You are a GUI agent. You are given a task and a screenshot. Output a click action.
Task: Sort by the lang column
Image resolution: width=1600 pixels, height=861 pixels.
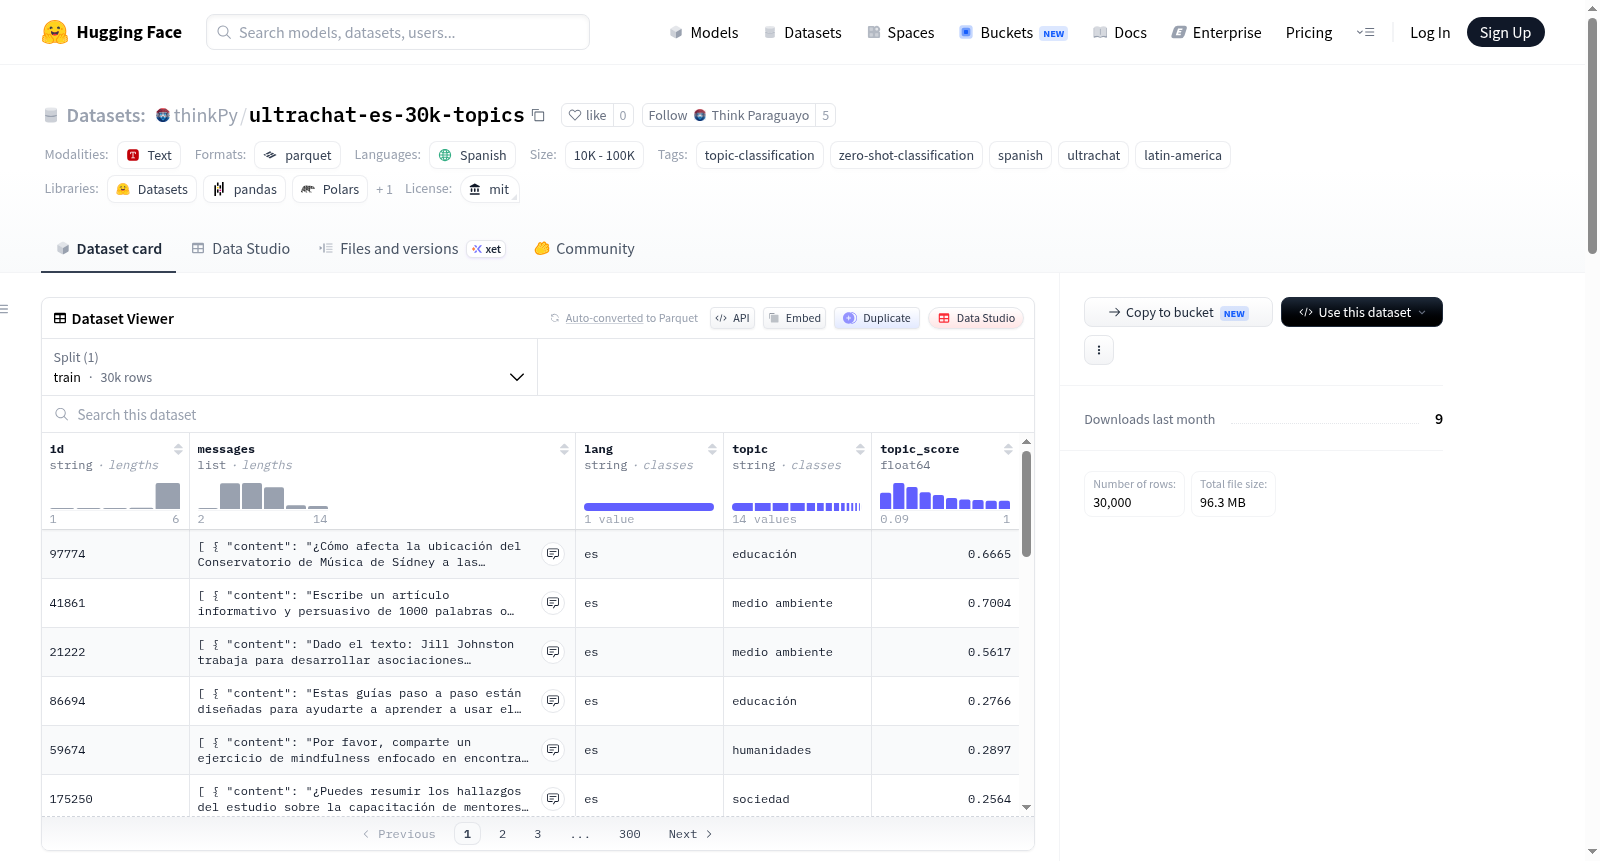(x=712, y=449)
